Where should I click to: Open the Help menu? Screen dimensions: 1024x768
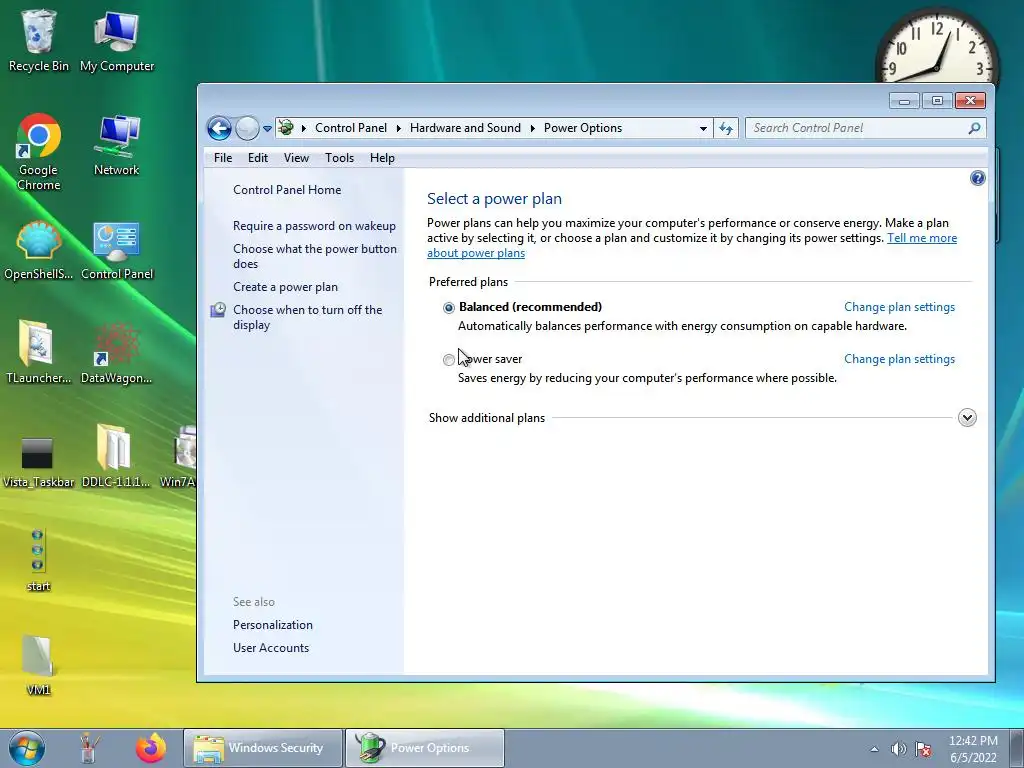tap(382, 158)
